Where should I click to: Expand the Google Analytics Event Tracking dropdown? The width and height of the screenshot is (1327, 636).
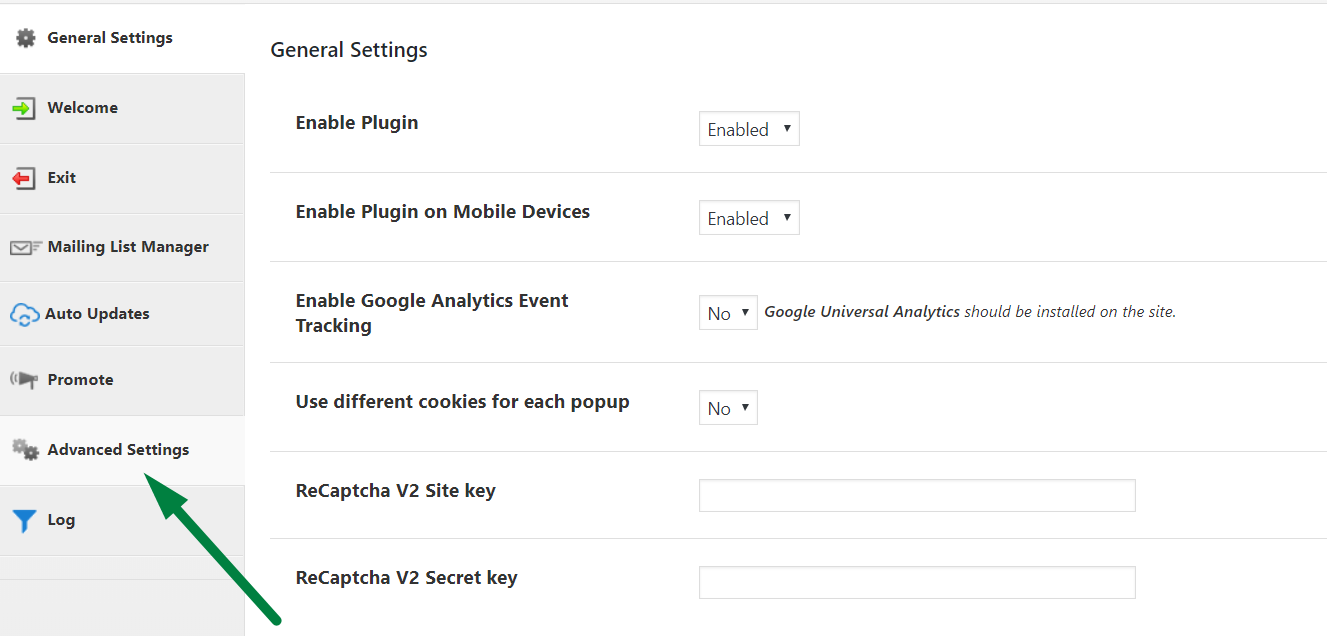[728, 313]
